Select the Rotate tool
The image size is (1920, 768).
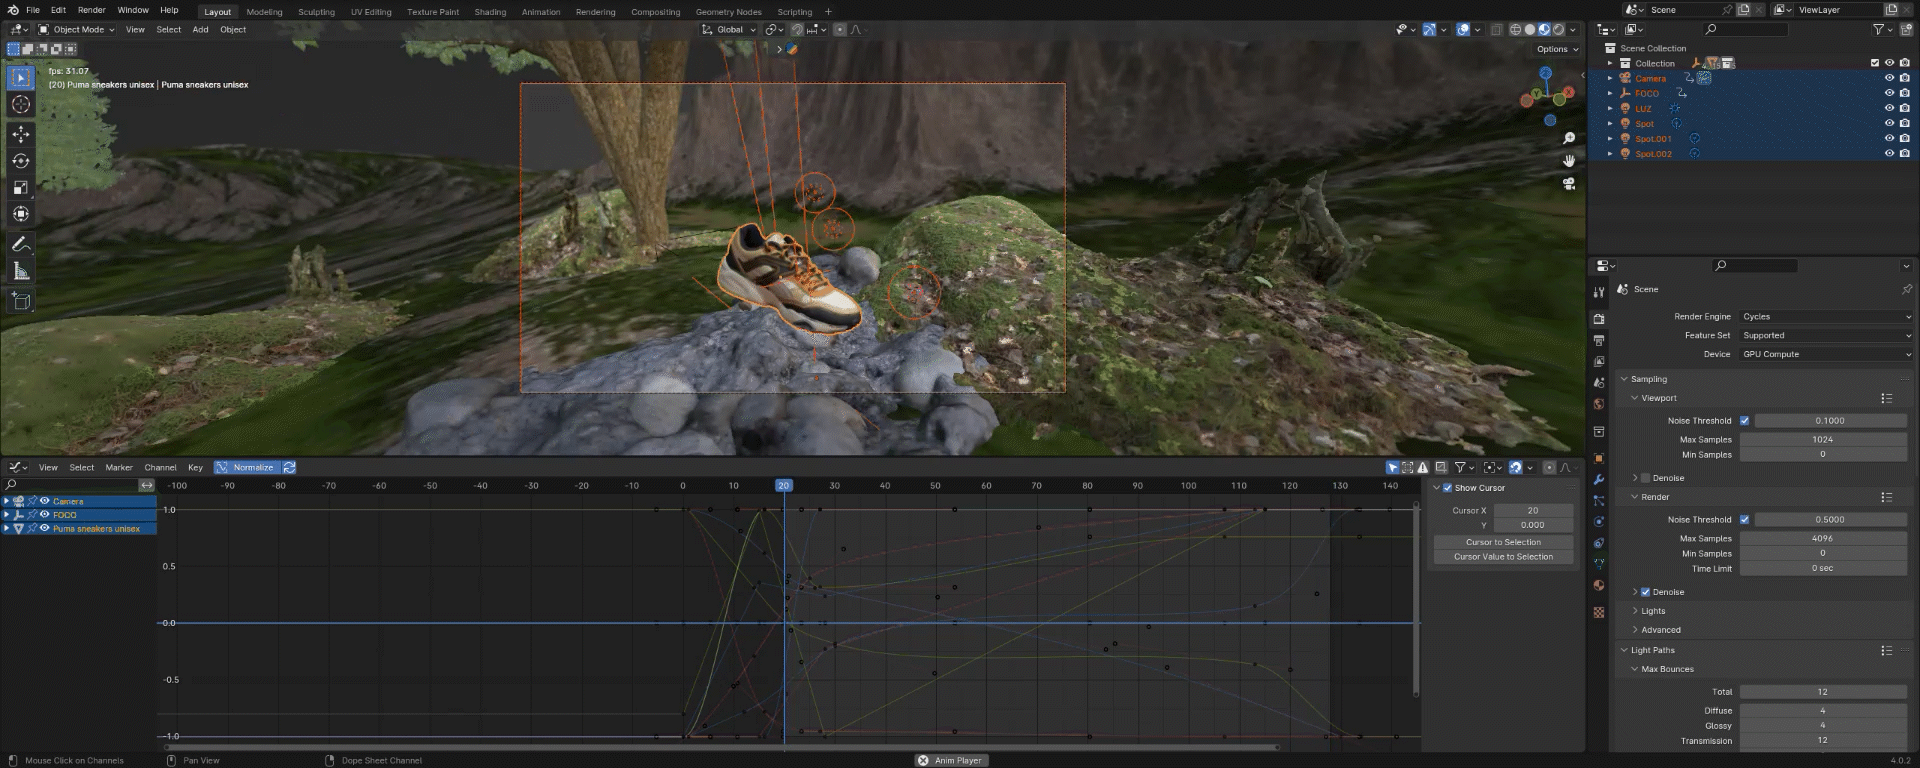point(21,161)
